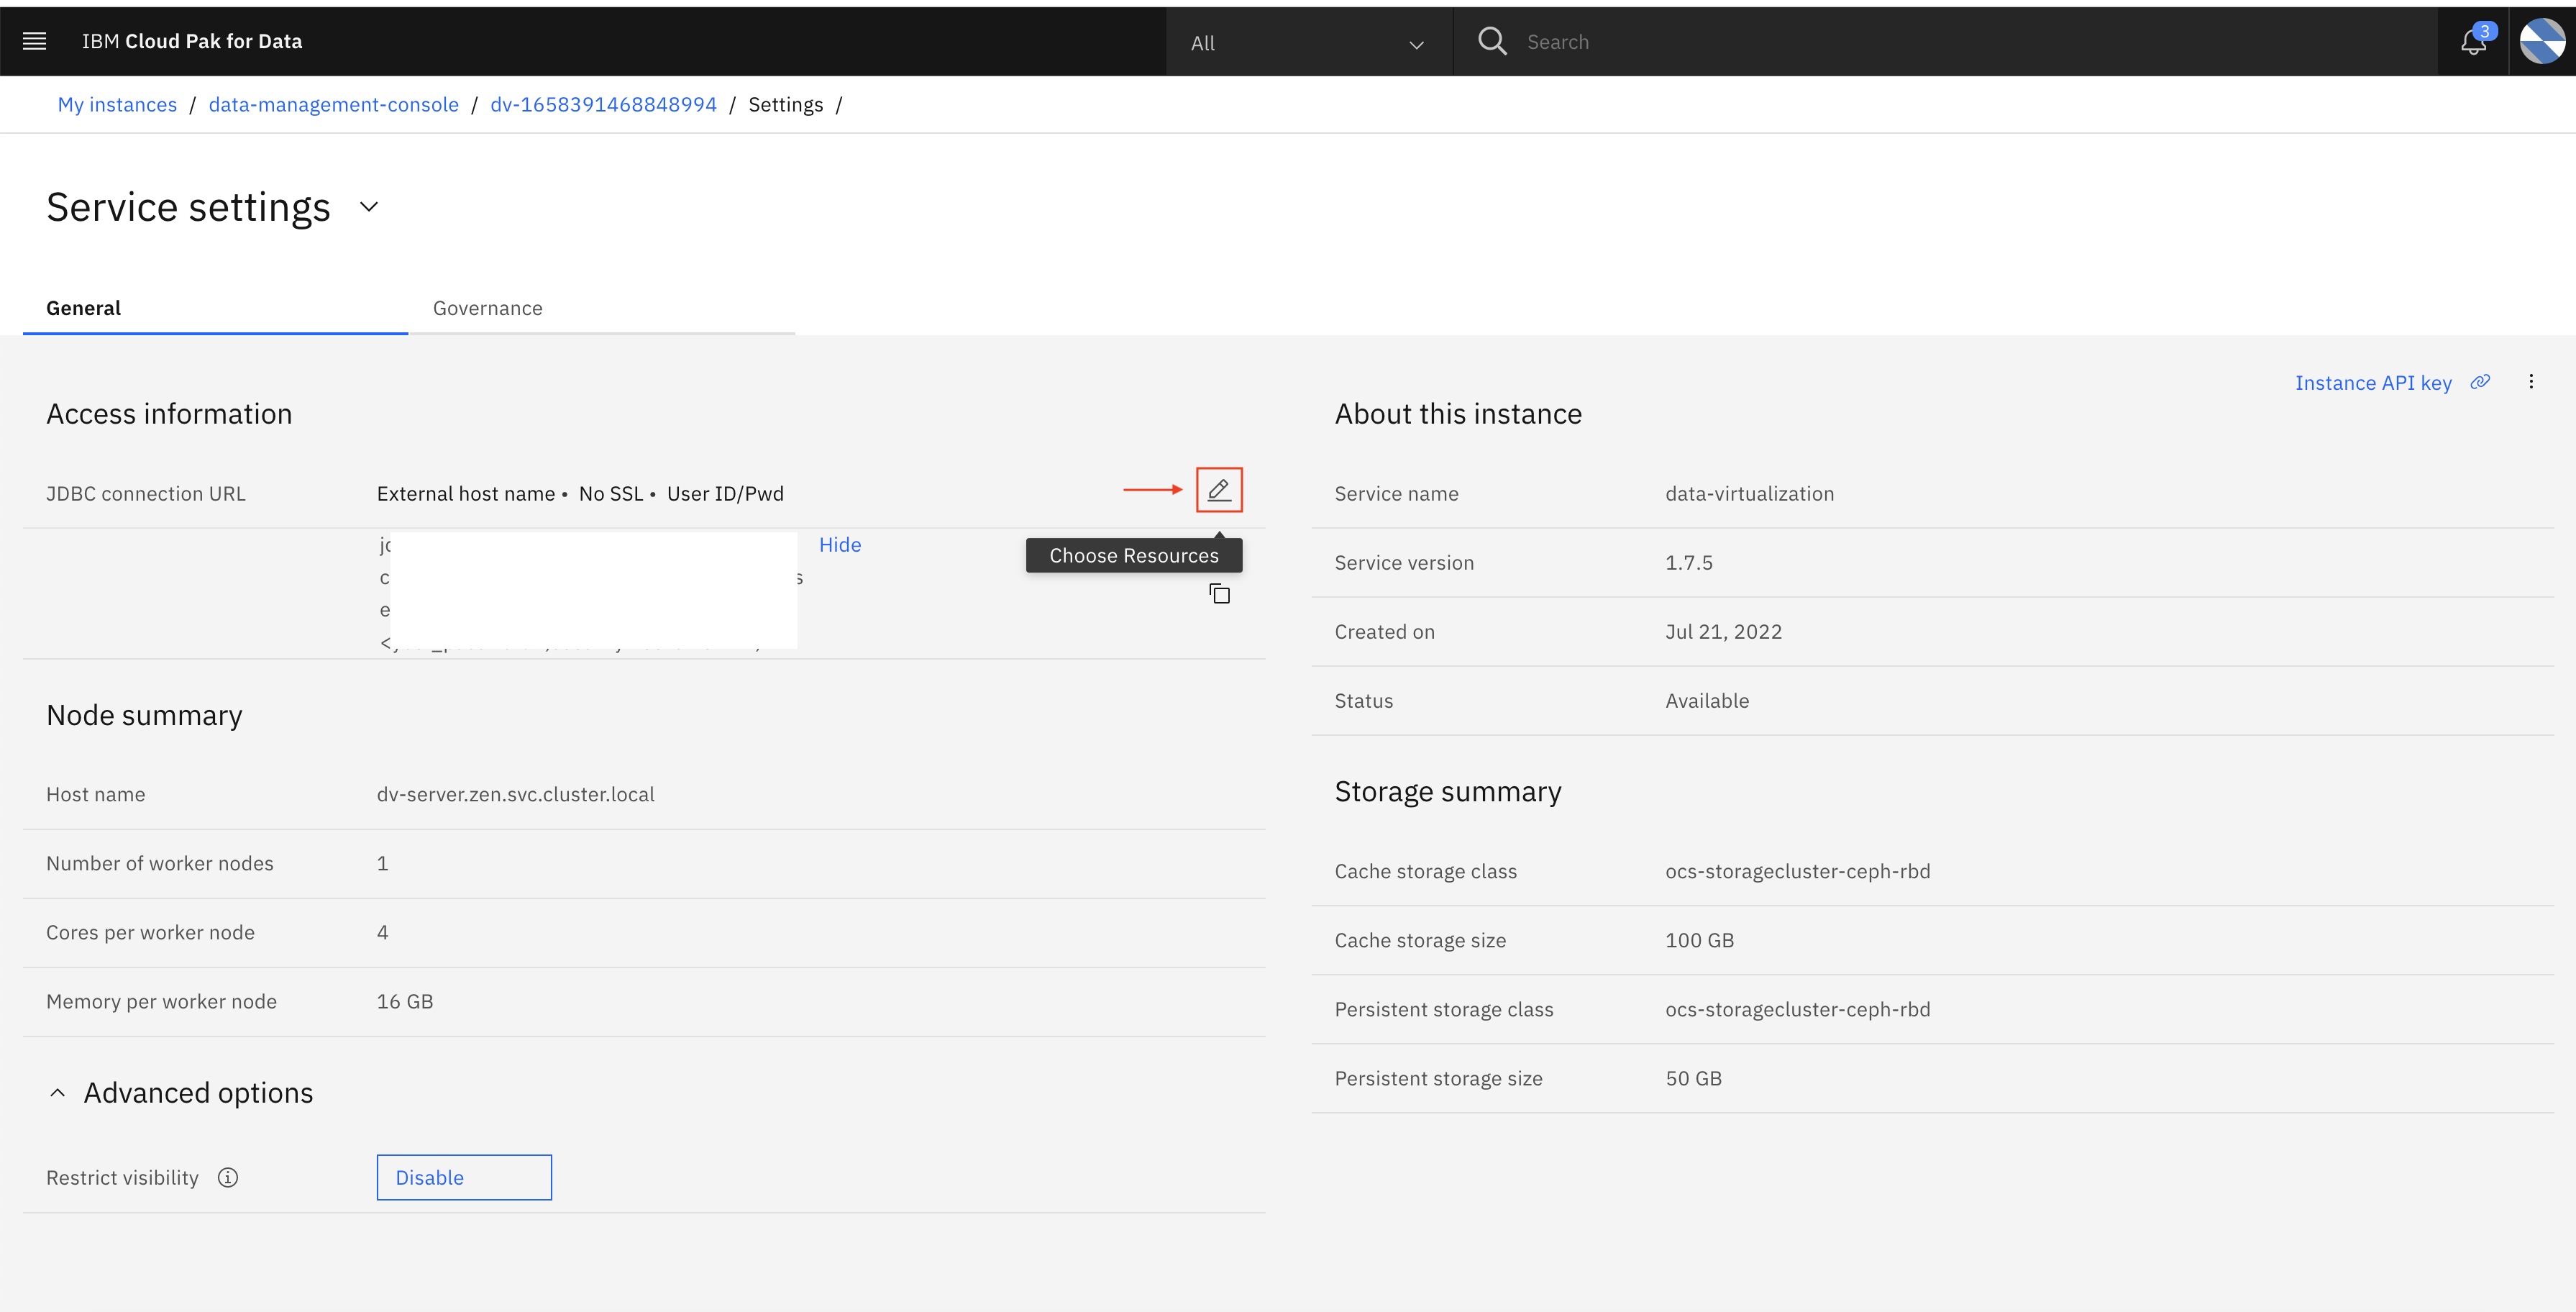Open the hamburger navigation menu

[x=34, y=41]
